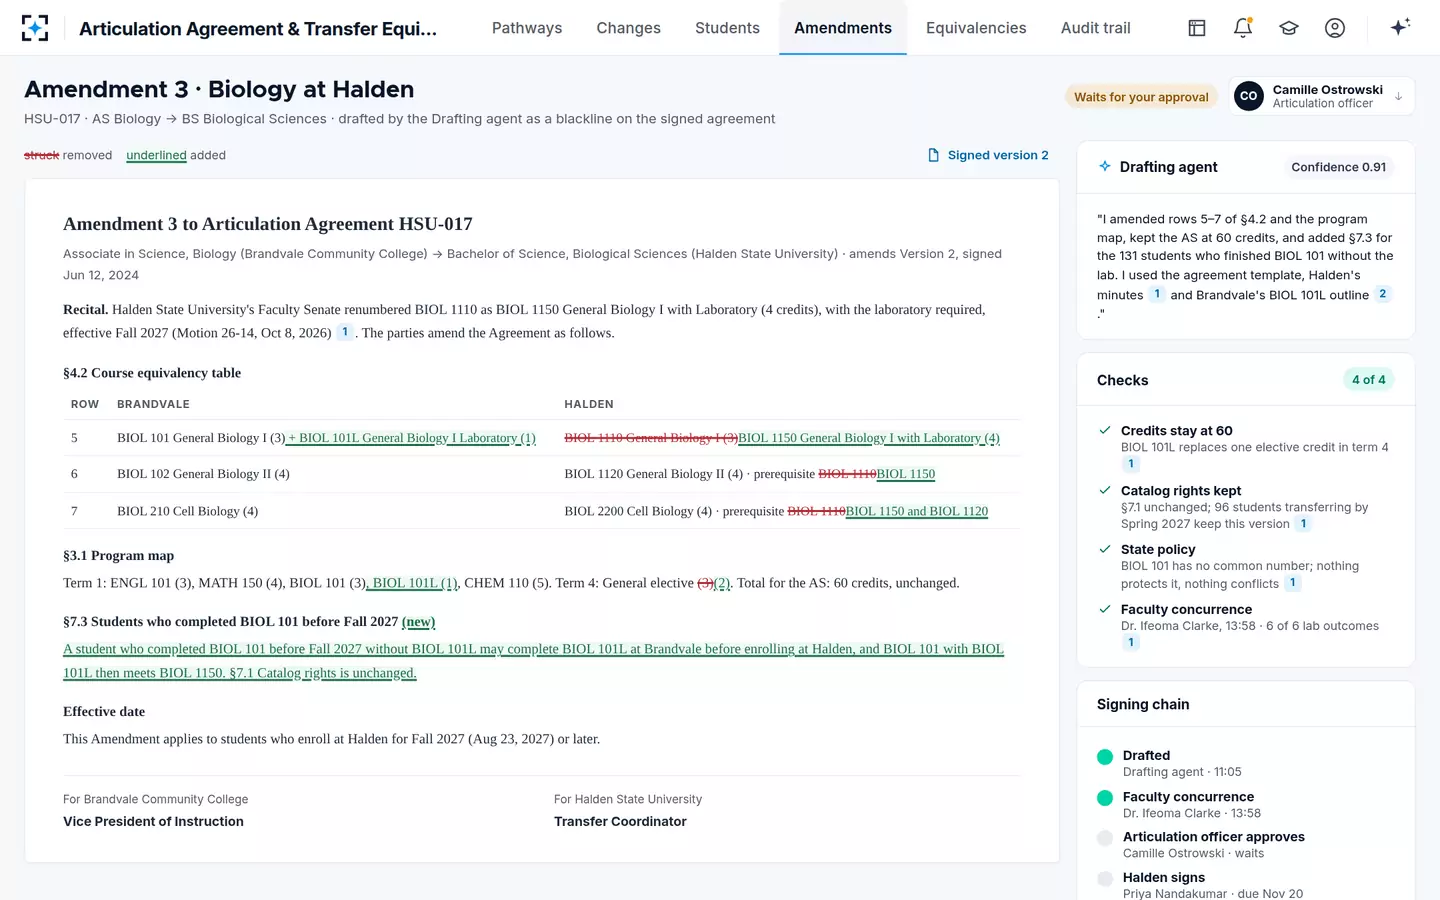
Task: Open the notifications bell
Action: 1243,28
